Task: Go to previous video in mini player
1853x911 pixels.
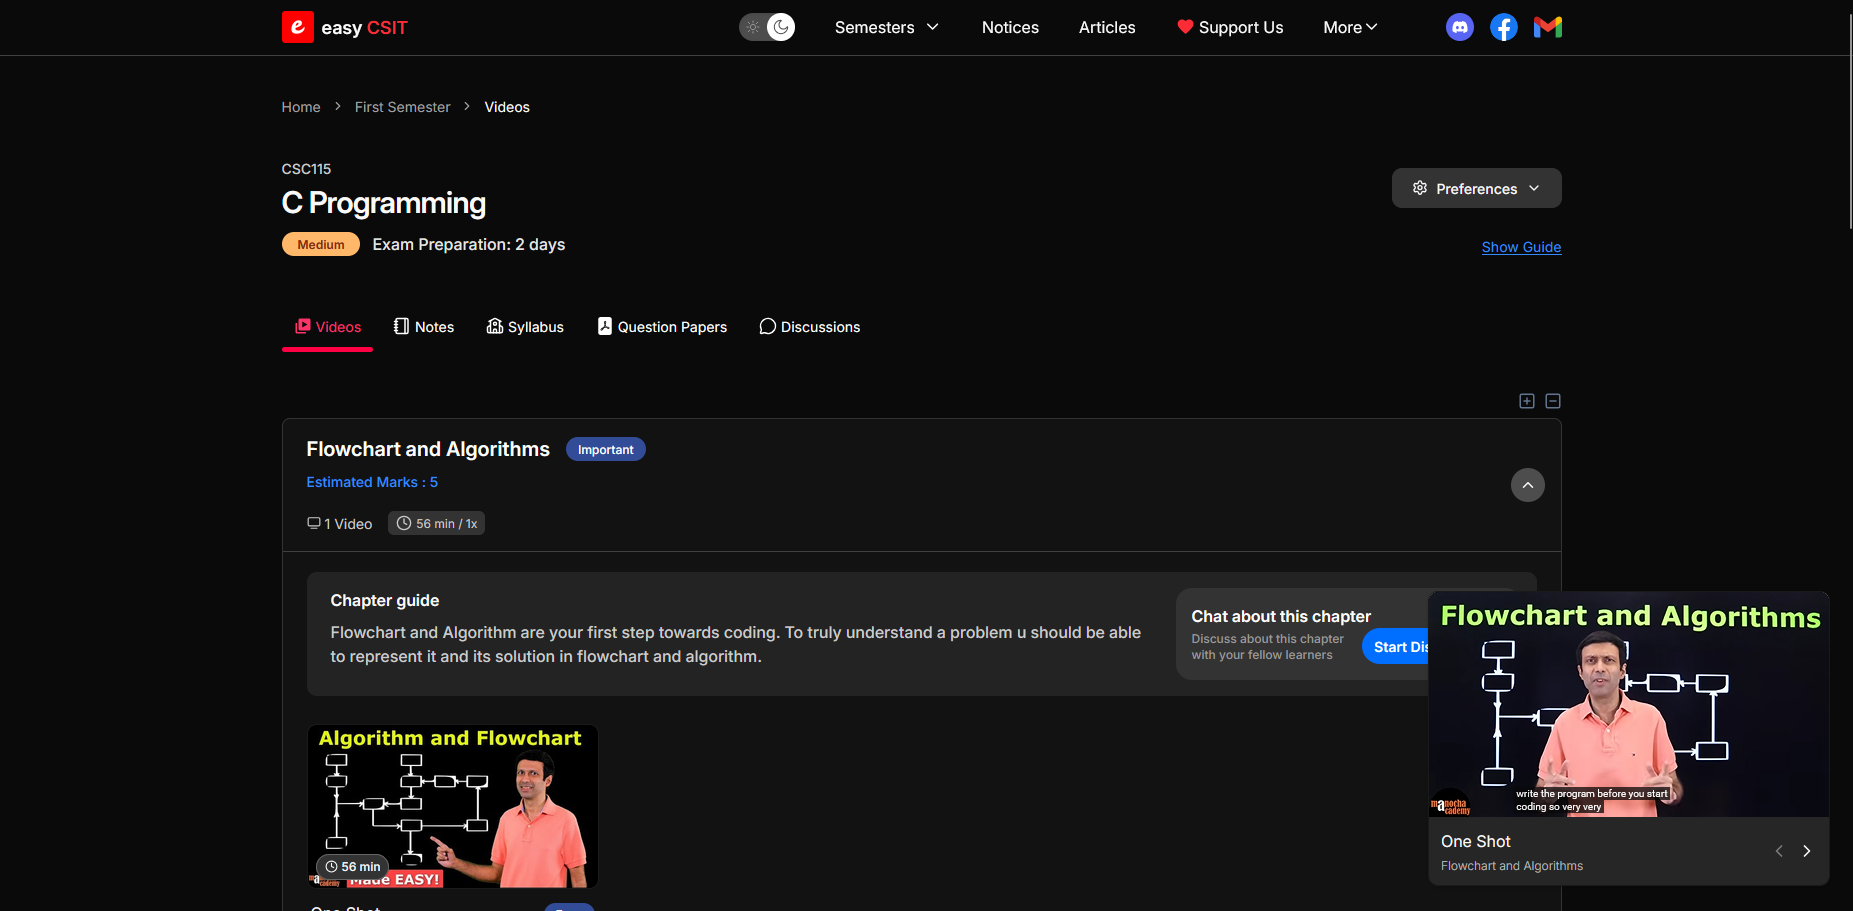Action: (1779, 851)
